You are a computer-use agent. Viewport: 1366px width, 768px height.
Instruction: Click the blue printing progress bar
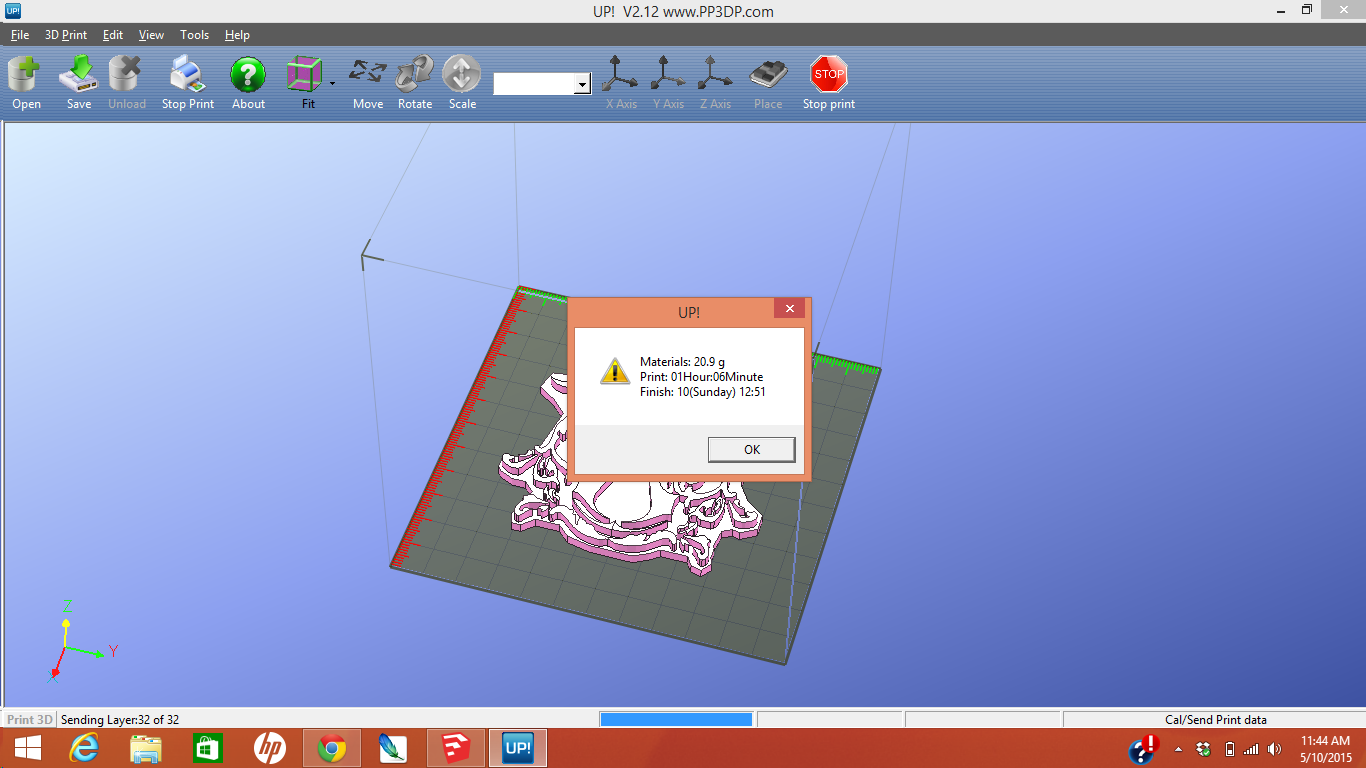pyautogui.click(x=676, y=718)
